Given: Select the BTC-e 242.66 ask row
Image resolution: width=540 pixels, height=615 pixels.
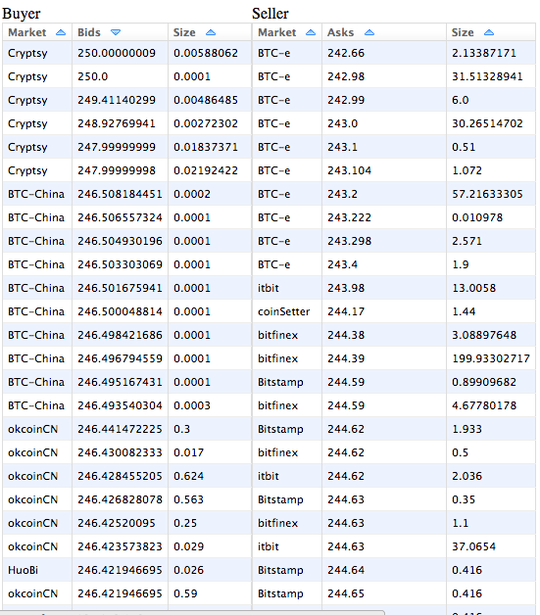Looking at the screenshot, I should point(394,53).
